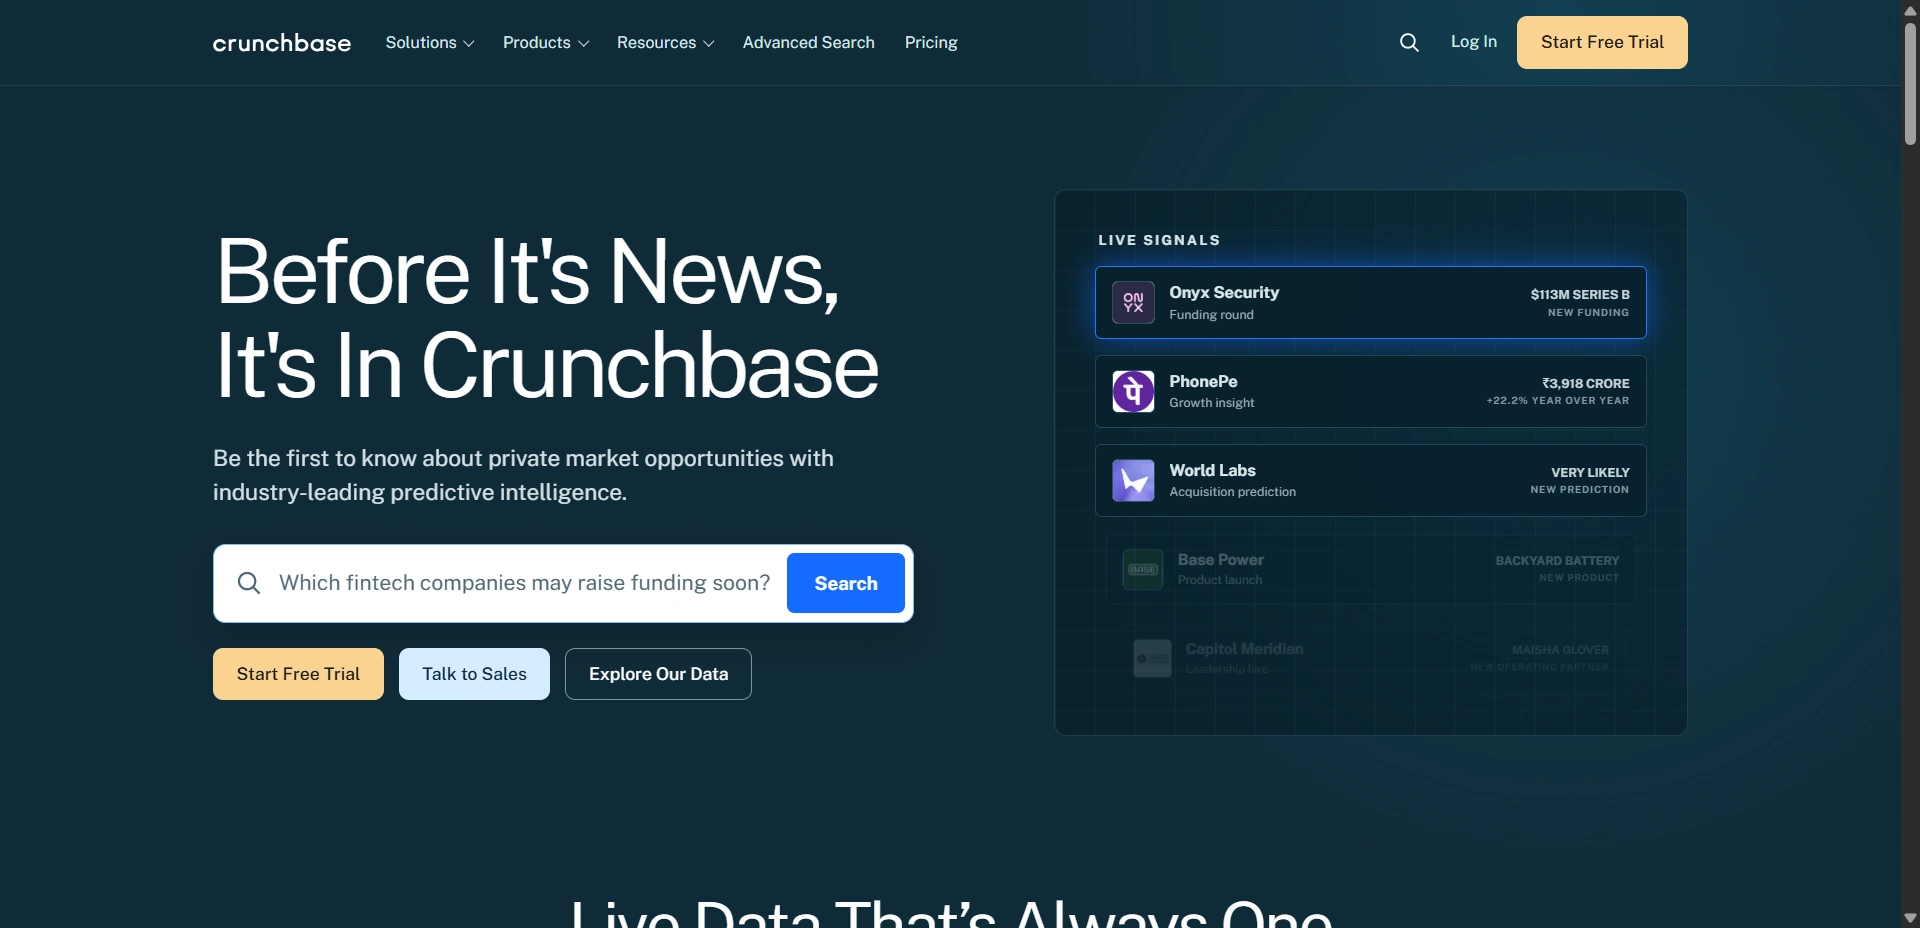Click the Log In link
1920x928 pixels.
click(1474, 41)
